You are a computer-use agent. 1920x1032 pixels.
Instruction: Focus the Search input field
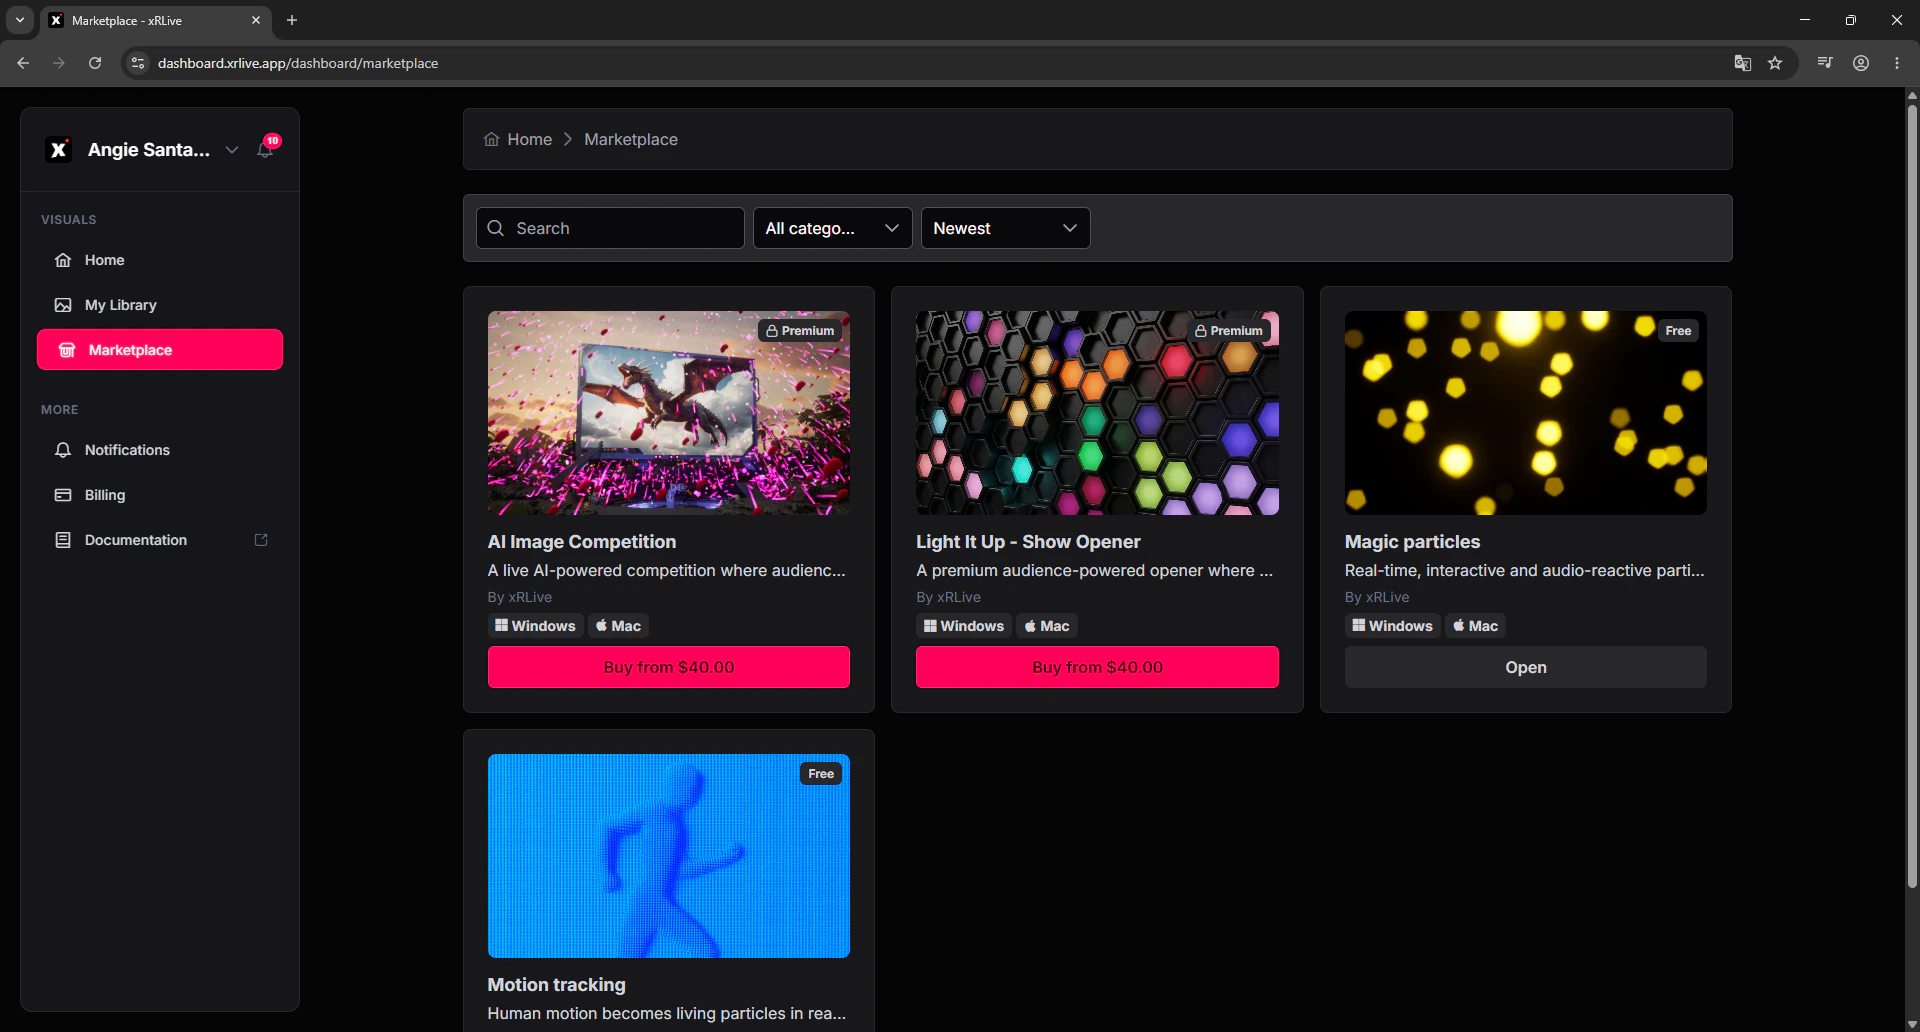click(610, 228)
